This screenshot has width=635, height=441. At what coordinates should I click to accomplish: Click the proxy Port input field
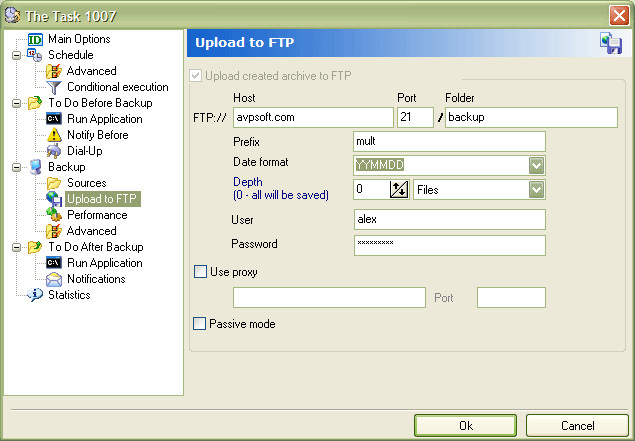point(511,298)
